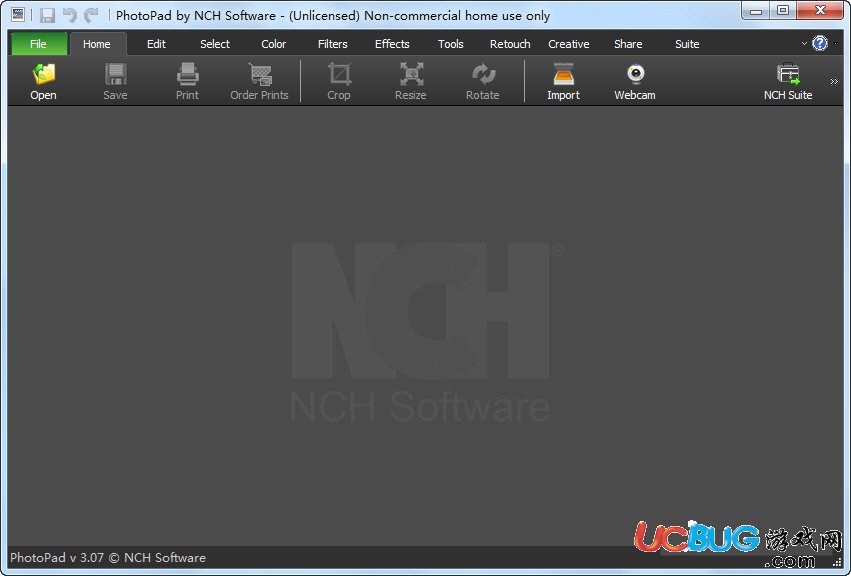Open the Filters tab
The image size is (851, 576).
click(x=333, y=44)
